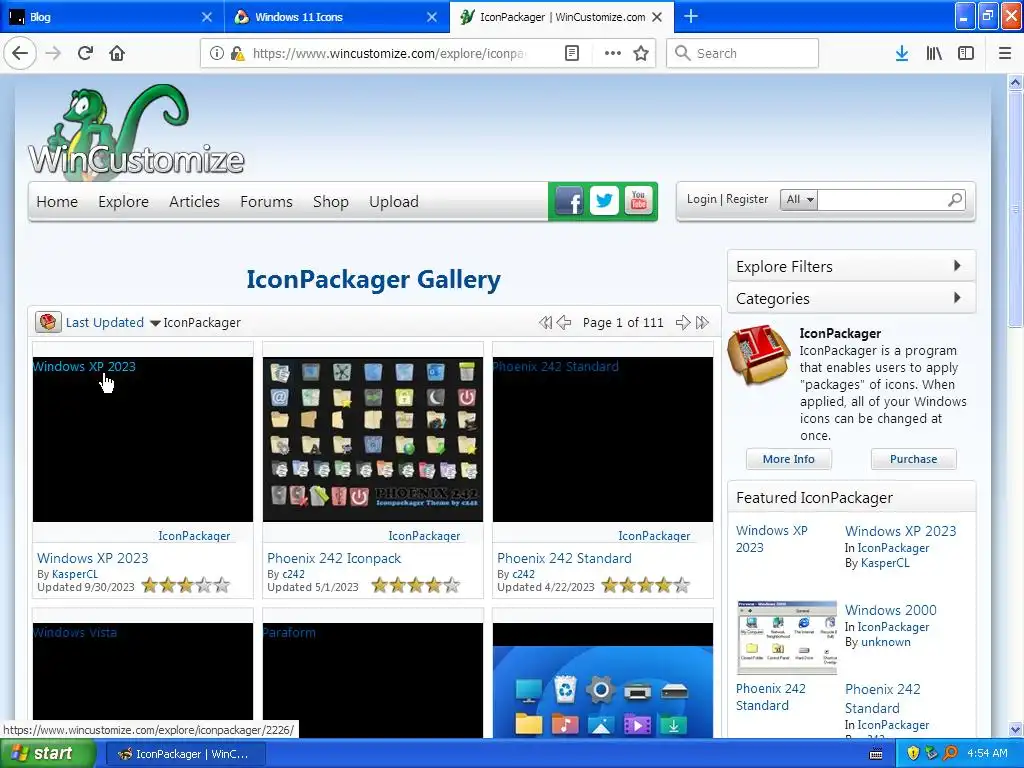Viewport: 1024px width, 768px height.
Task: Toggle the sidebar icon
Action: pyautogui.click(x=966, y=54)
